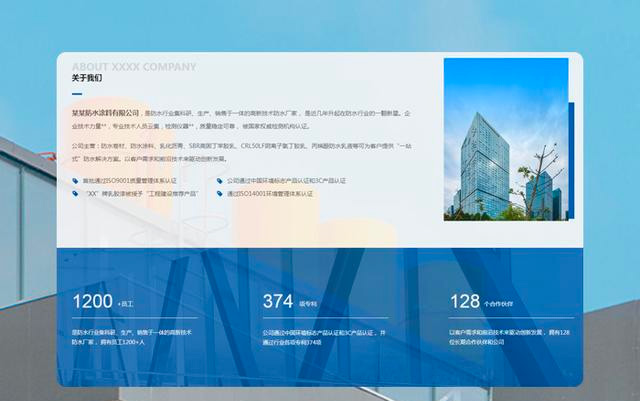Click the description under 374 patents
The height and width of the screenshot is (401, 640).
320,337
